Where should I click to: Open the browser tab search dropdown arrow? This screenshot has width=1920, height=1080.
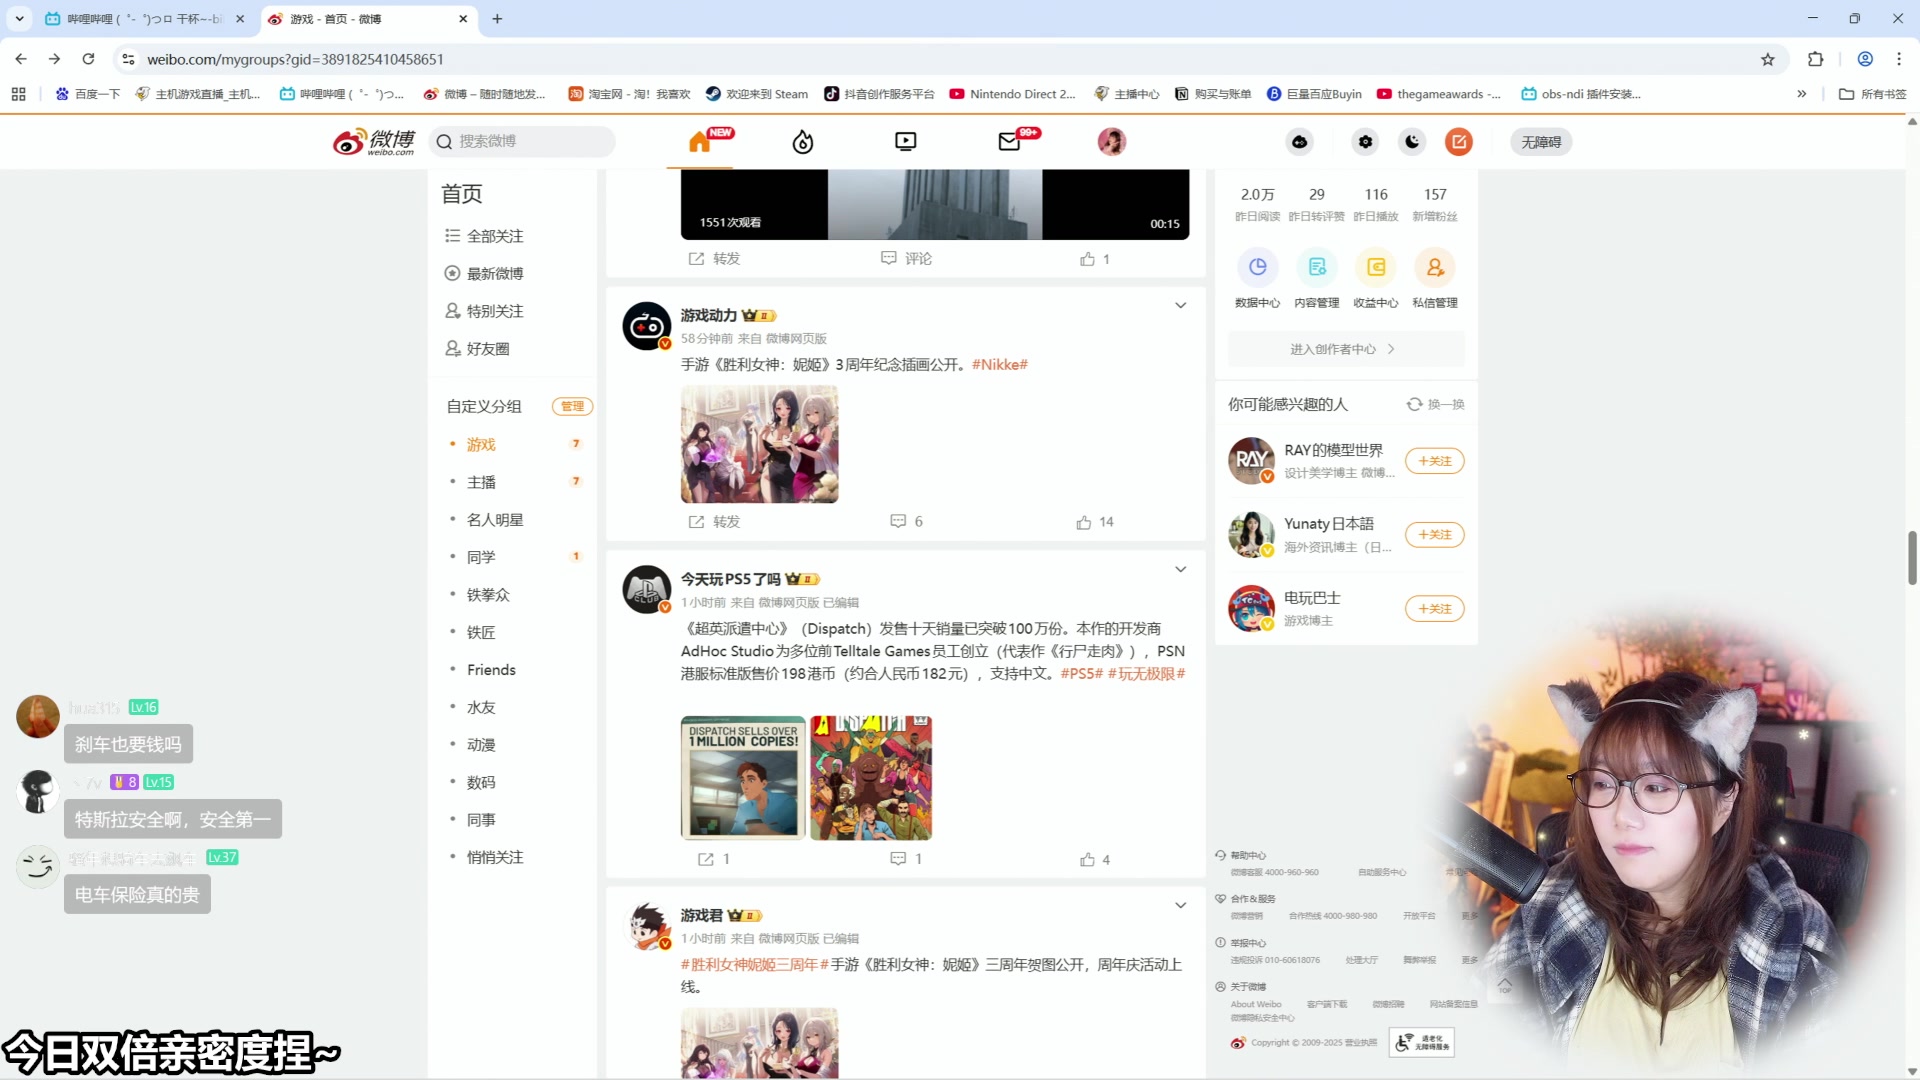pyautogui.click(x=20, y=18)
